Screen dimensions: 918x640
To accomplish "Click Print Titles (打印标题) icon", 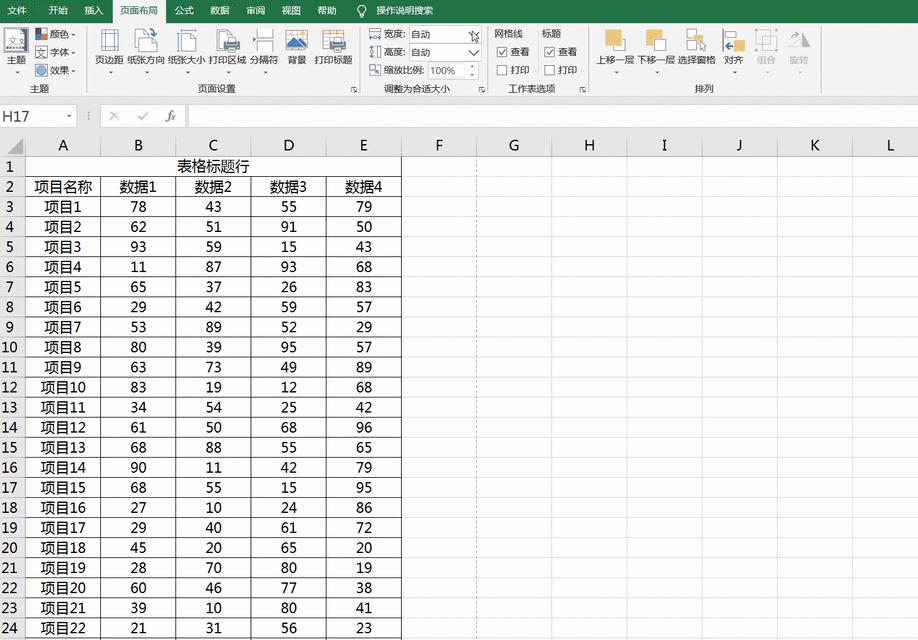I will (x=333, y=41).
